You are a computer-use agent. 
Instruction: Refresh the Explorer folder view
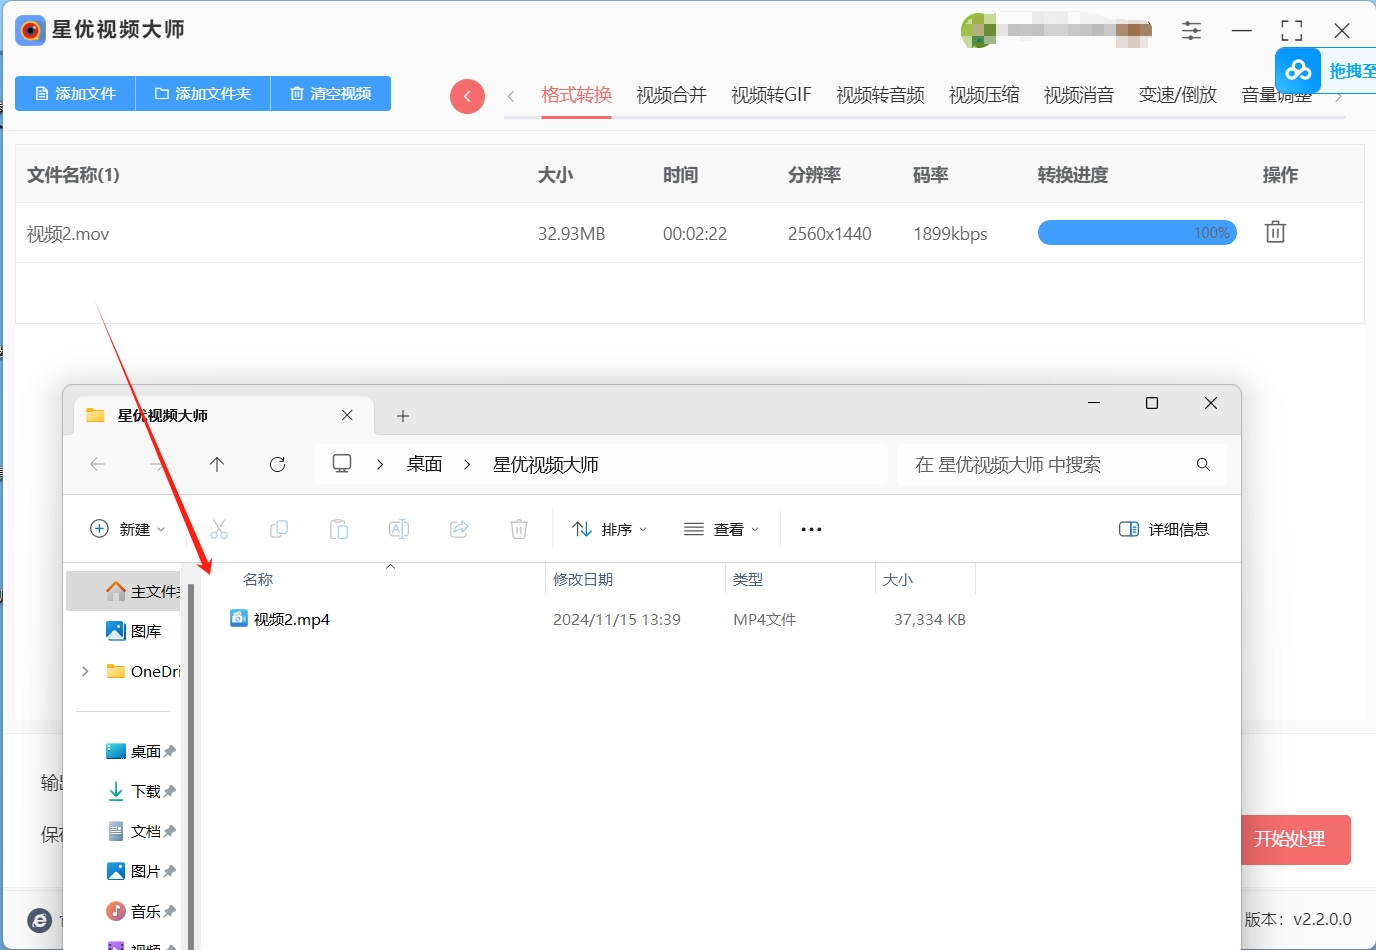(277, 464)
